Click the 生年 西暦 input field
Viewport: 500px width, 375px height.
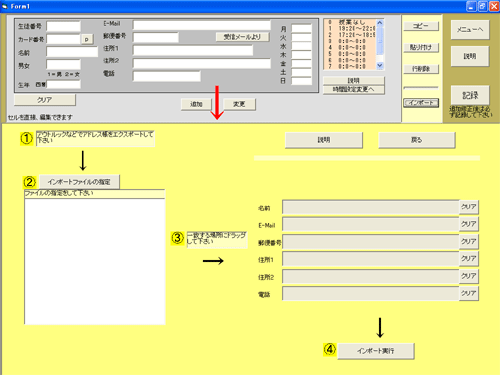click(63, 84)
